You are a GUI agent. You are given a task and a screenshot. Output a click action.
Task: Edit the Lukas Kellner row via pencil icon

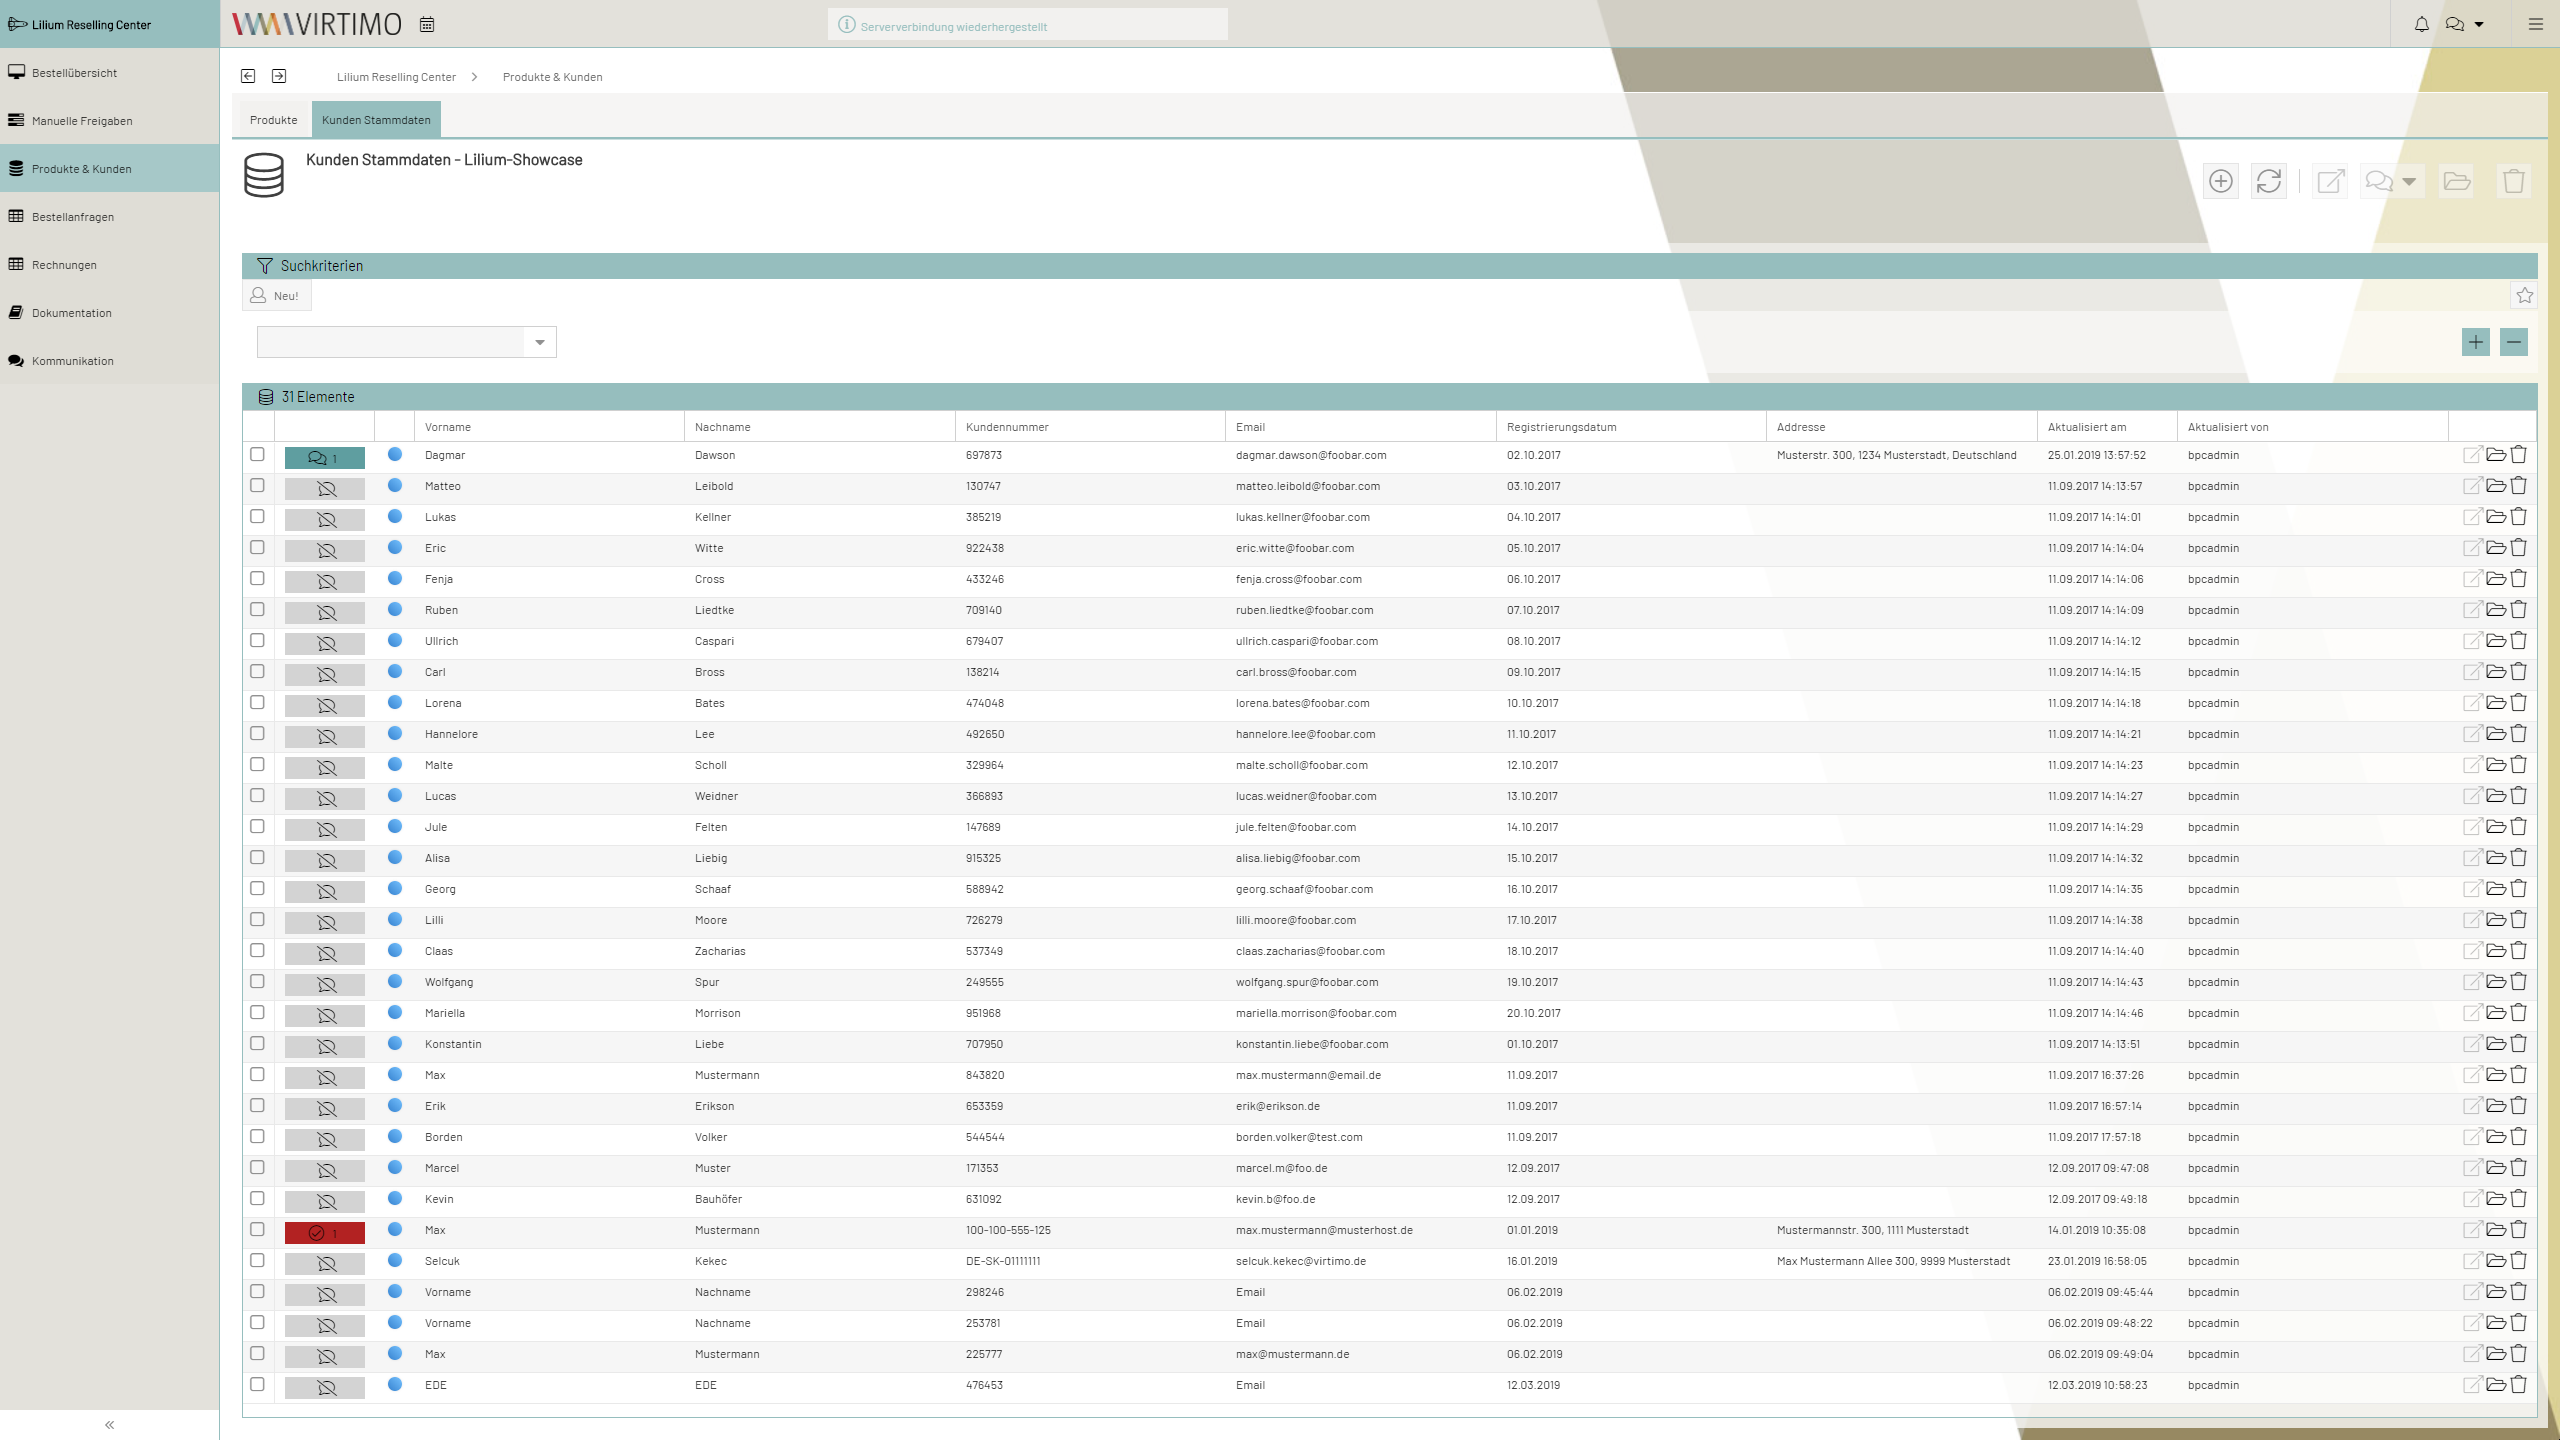point(2472,517)
